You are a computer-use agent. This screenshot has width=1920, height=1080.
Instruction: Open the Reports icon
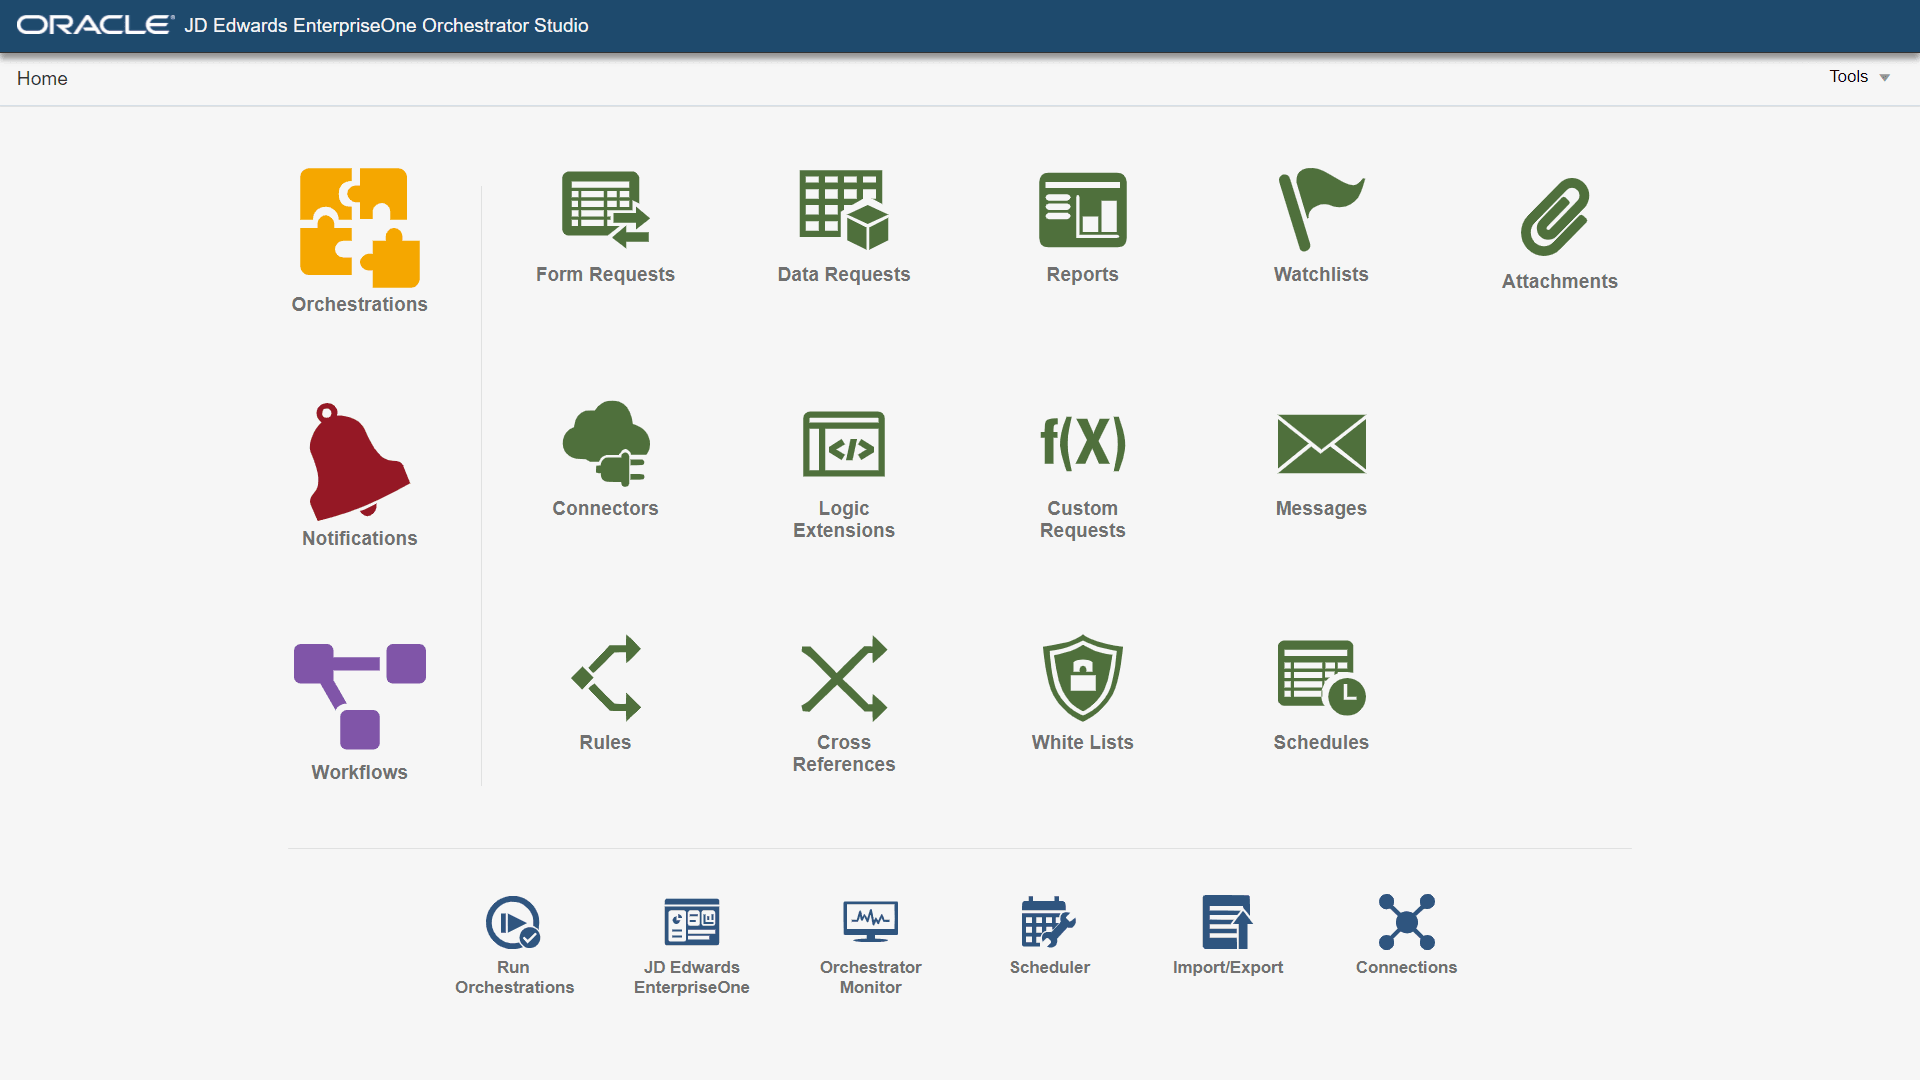(1082, 210)
